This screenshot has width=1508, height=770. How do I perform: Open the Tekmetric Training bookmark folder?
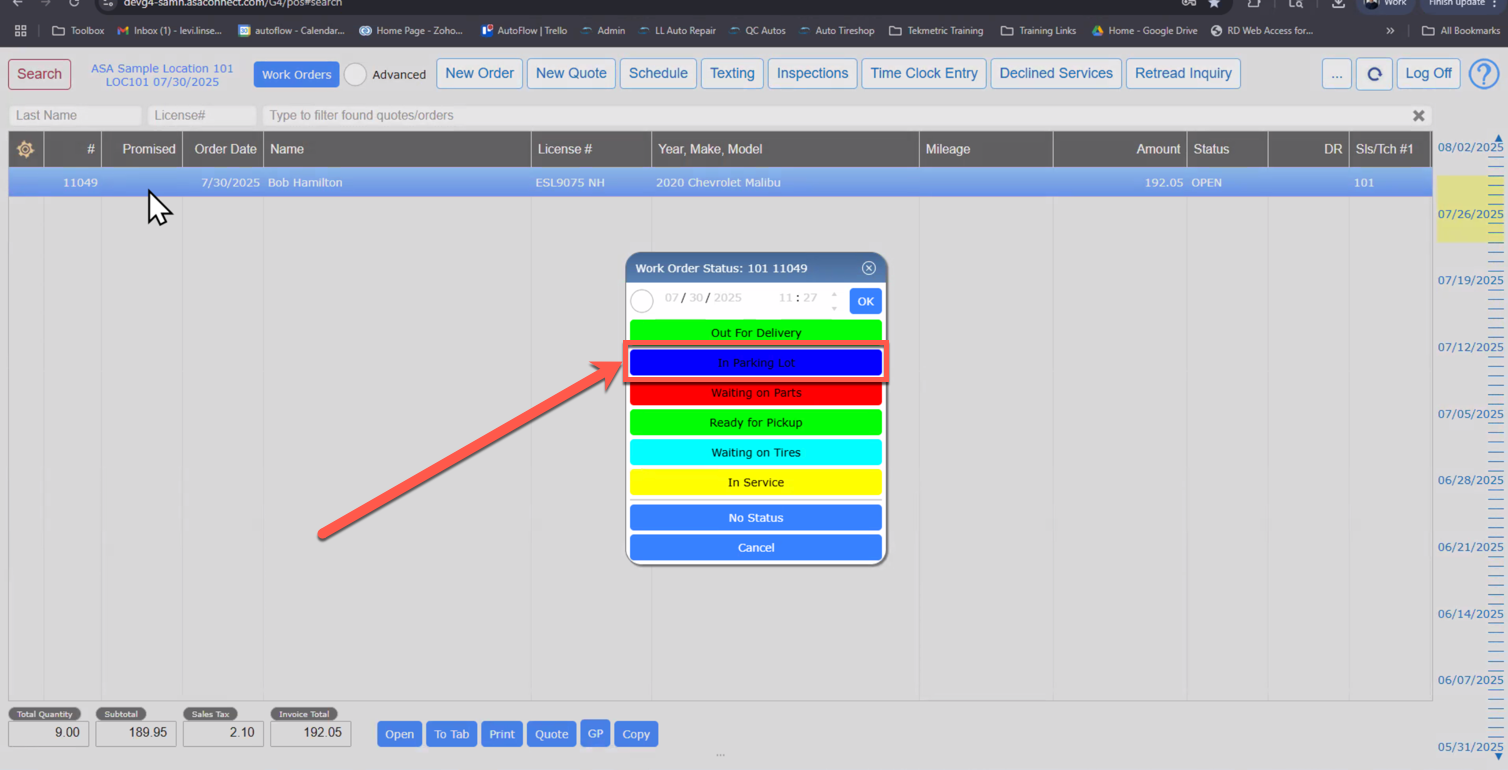point(936,31)
